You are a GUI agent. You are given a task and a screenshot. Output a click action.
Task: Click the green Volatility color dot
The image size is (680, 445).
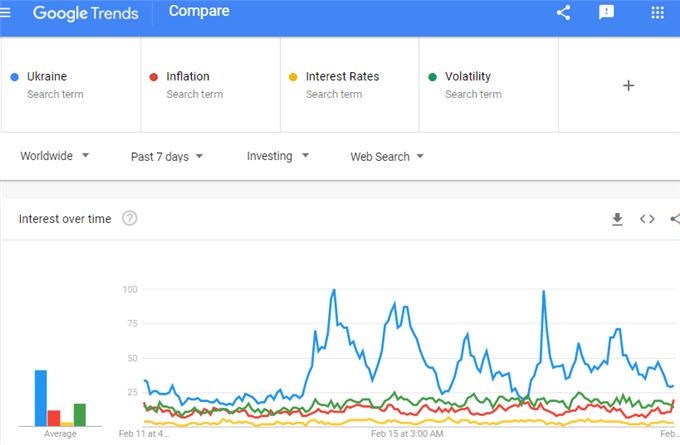coord(432,77)
